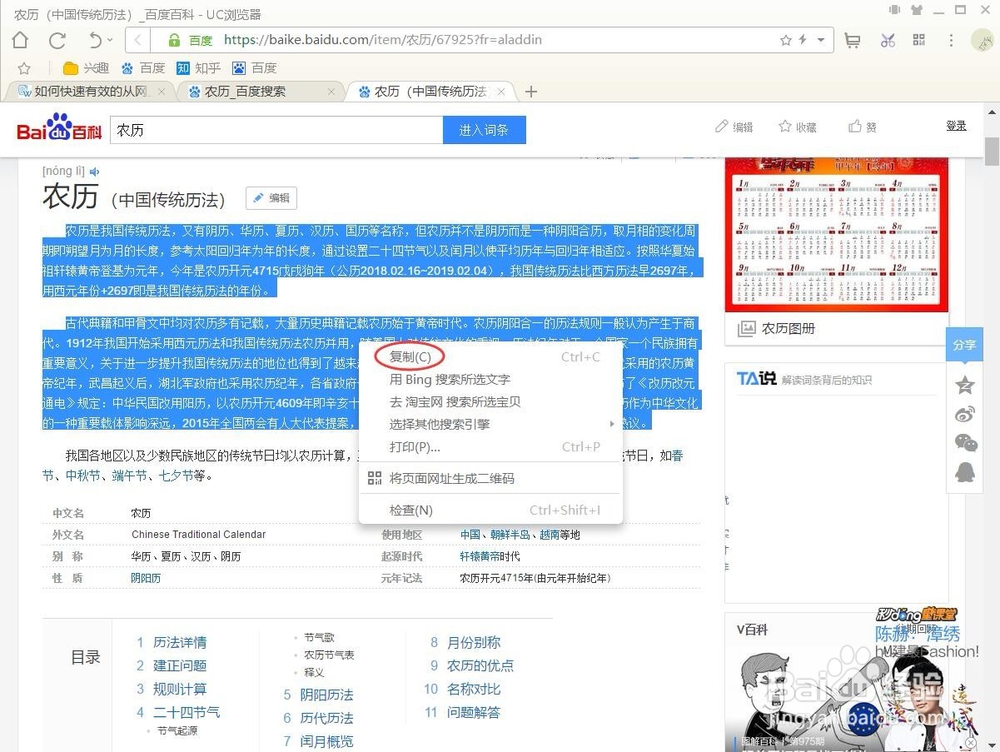Viewport: 1000px width, 752px height.
Task: Open the QR grid extensions icon
Action: point(919,40)
